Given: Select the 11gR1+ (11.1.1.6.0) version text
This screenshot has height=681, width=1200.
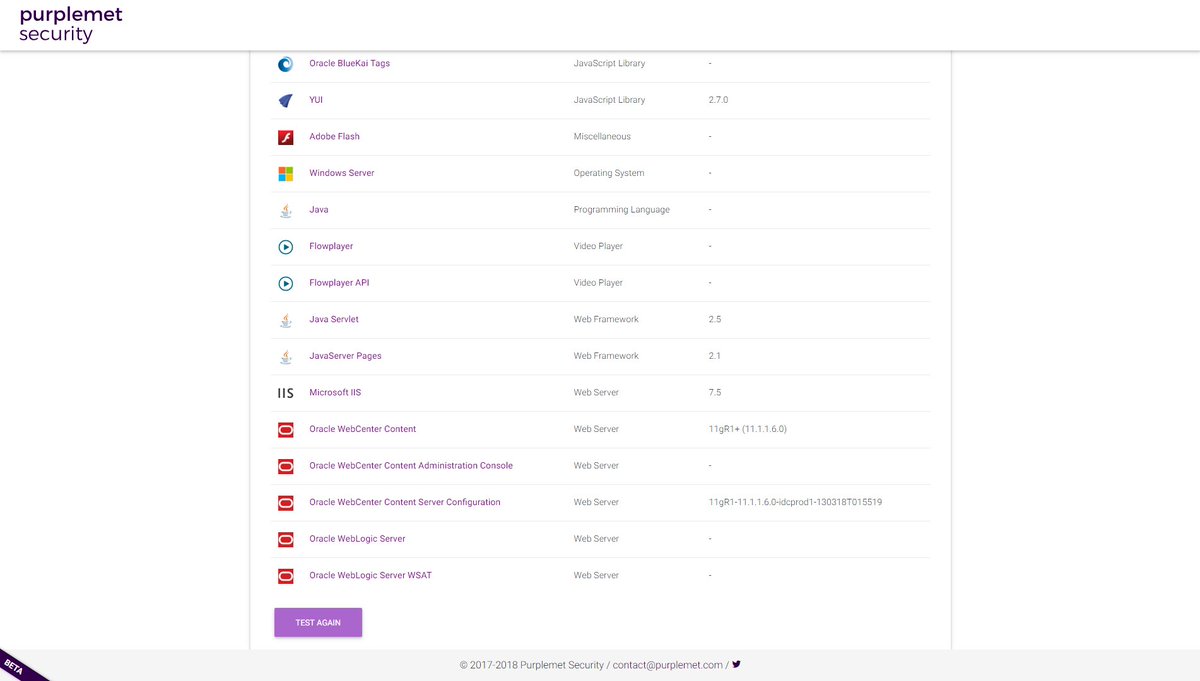Looking at the screenshot, I should [747, 429].
